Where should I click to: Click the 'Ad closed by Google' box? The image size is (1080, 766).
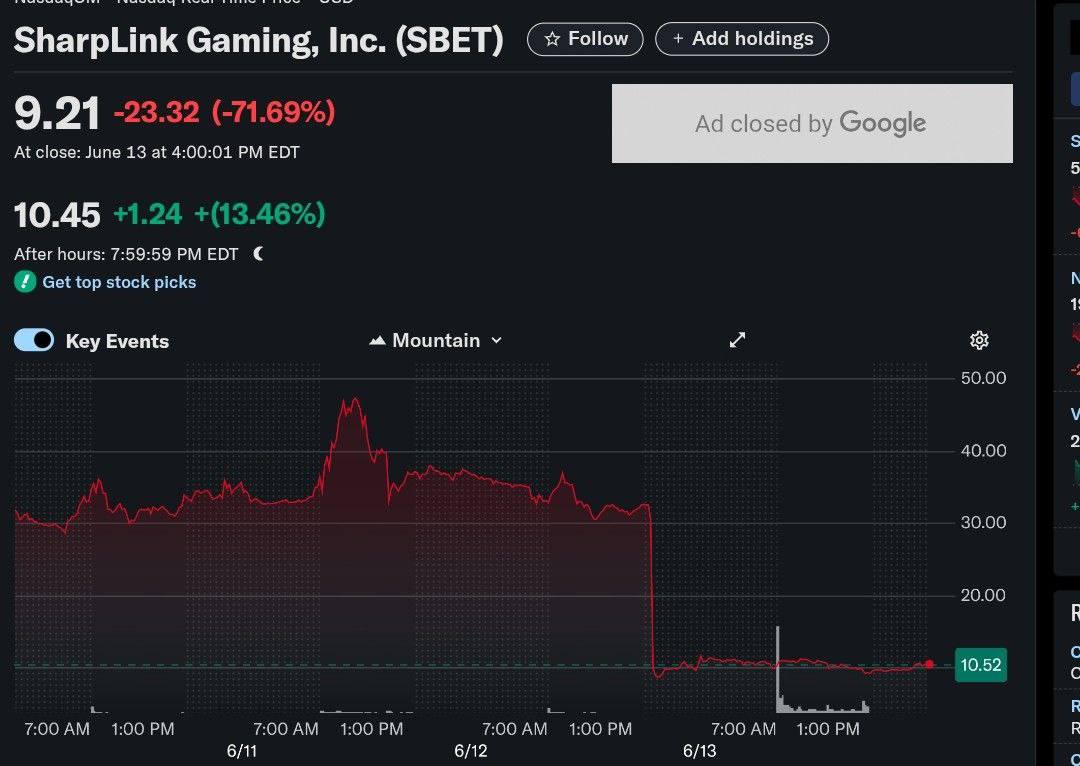click(812, 123)
